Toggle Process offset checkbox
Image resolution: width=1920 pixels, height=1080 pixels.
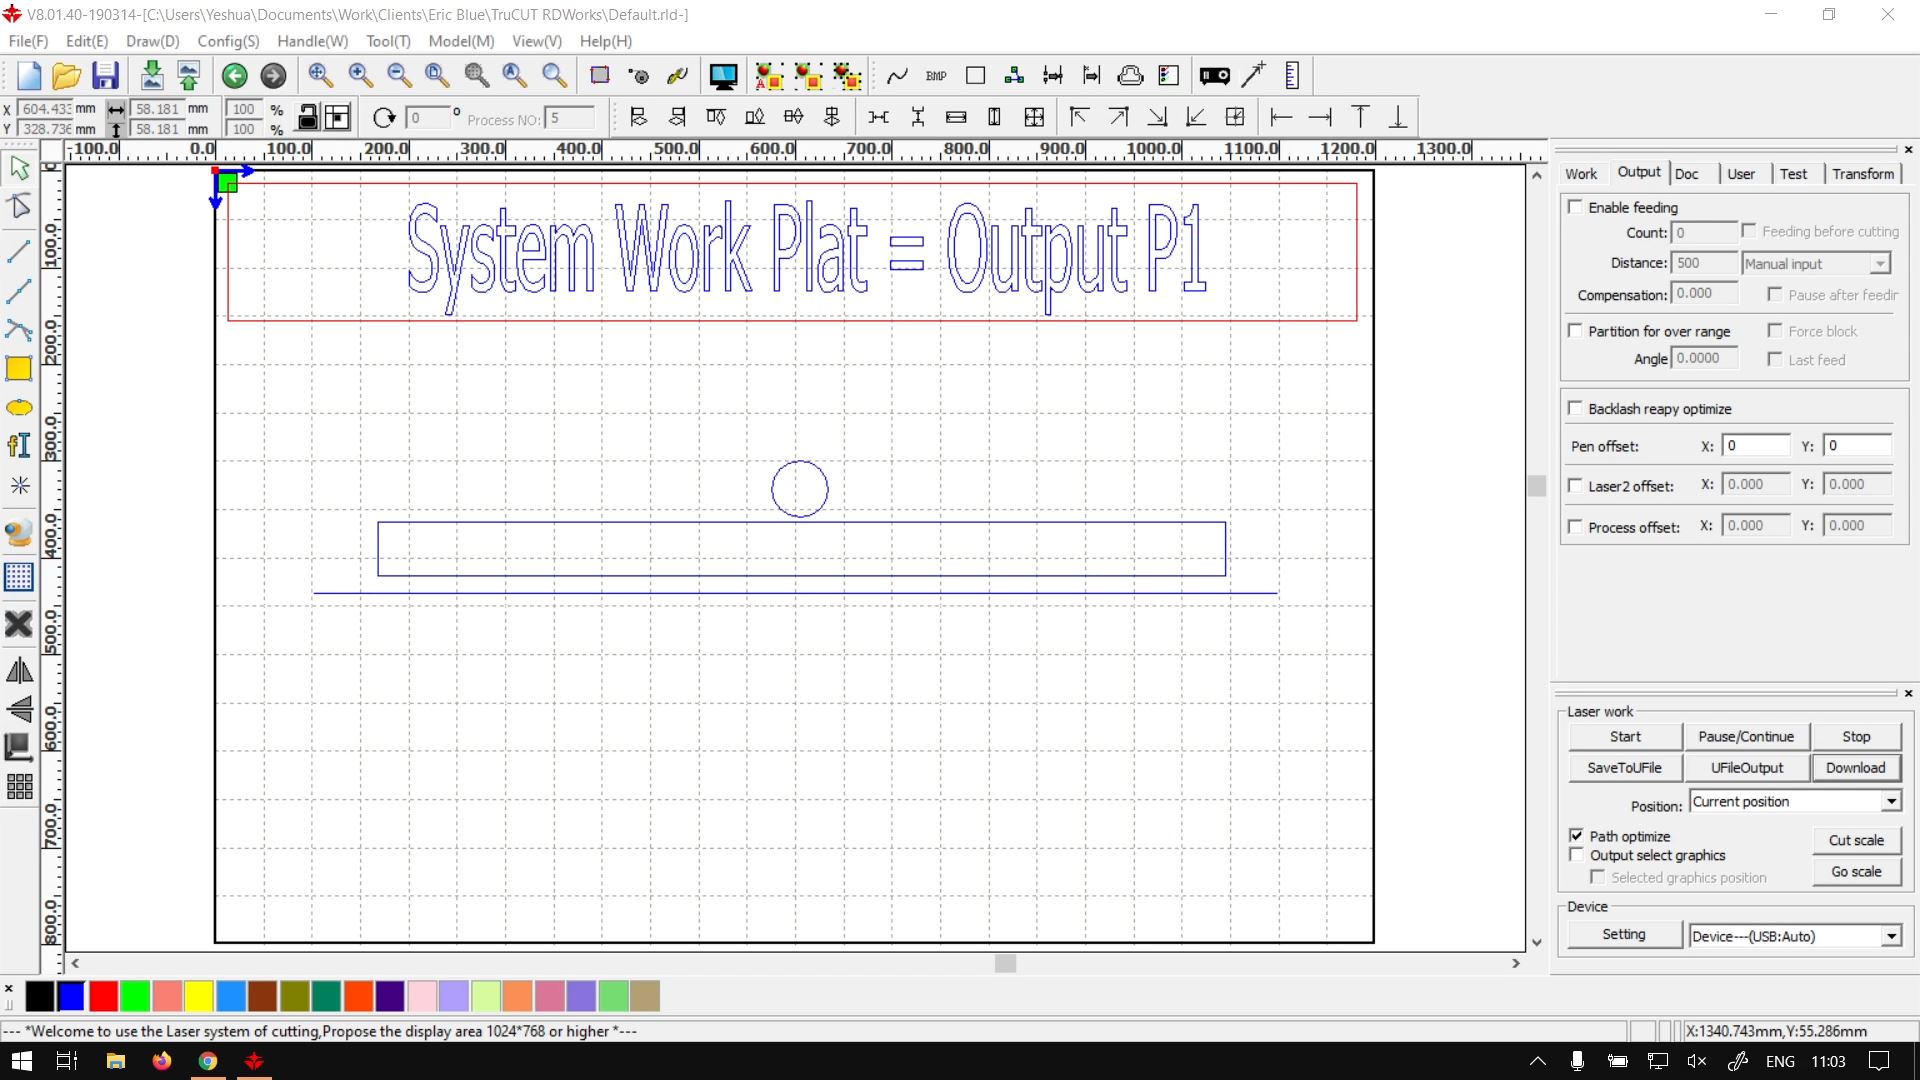[x=1576, y=527]
